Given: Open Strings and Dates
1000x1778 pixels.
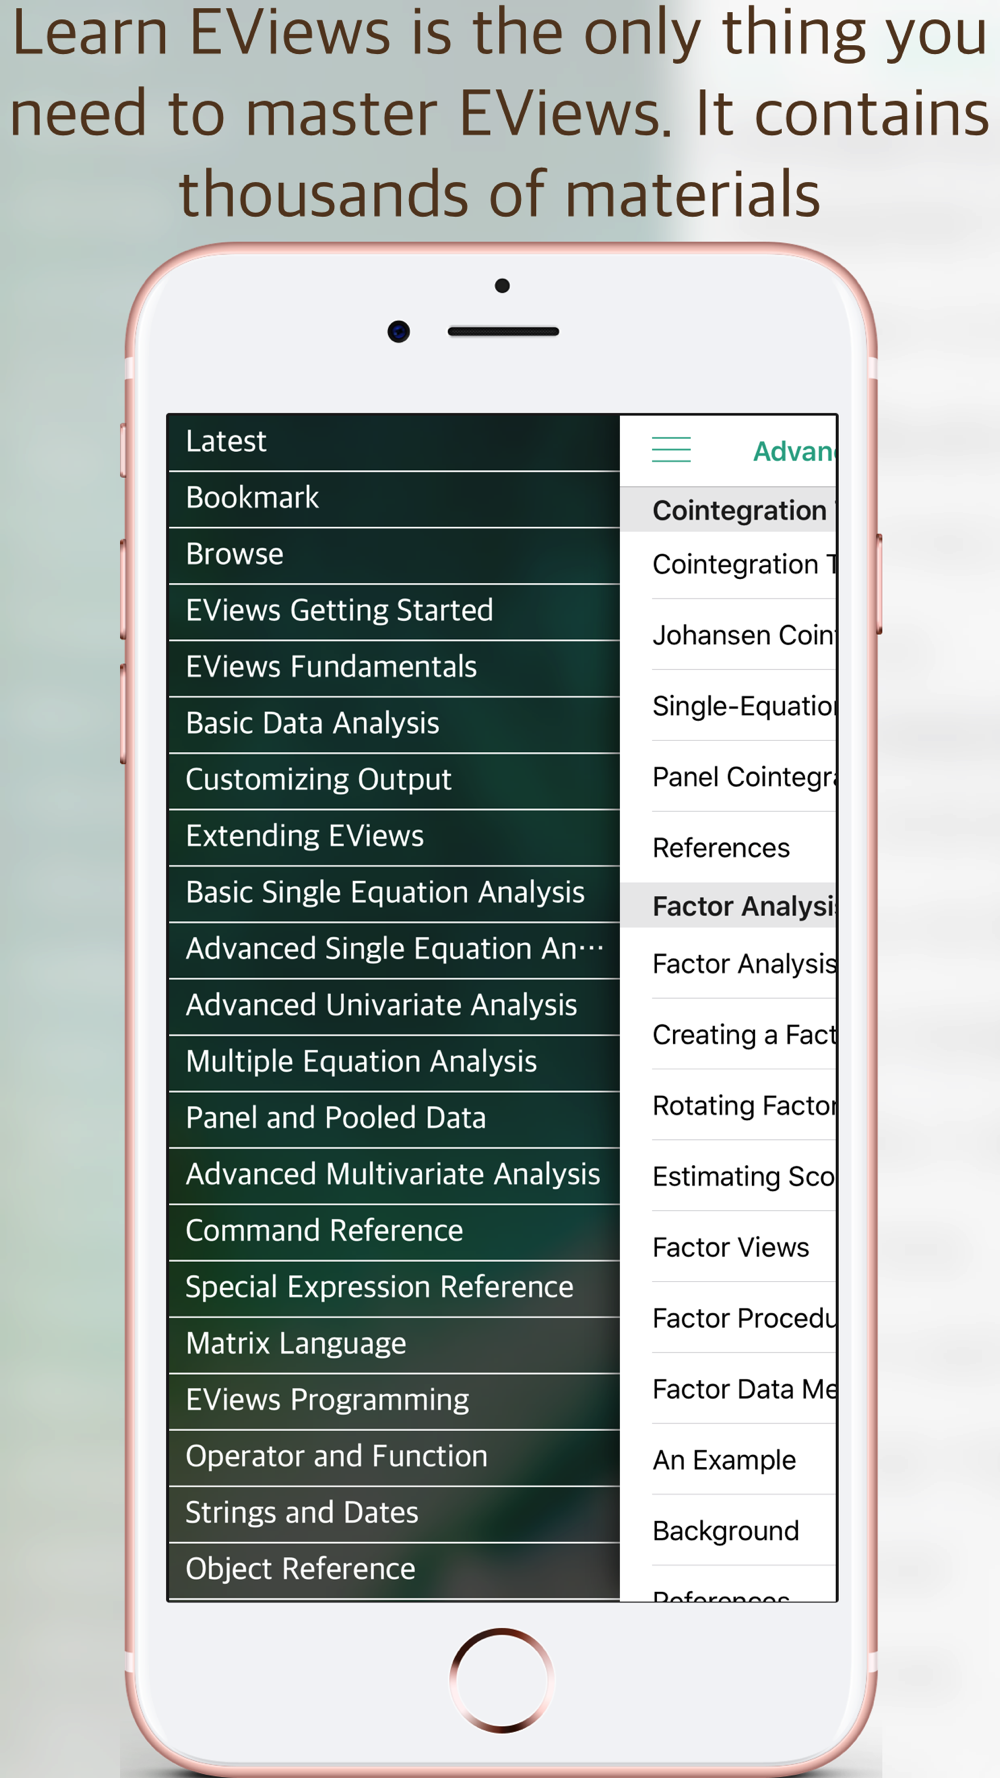Looking at the screenshot, I should tap(394, 1513).
